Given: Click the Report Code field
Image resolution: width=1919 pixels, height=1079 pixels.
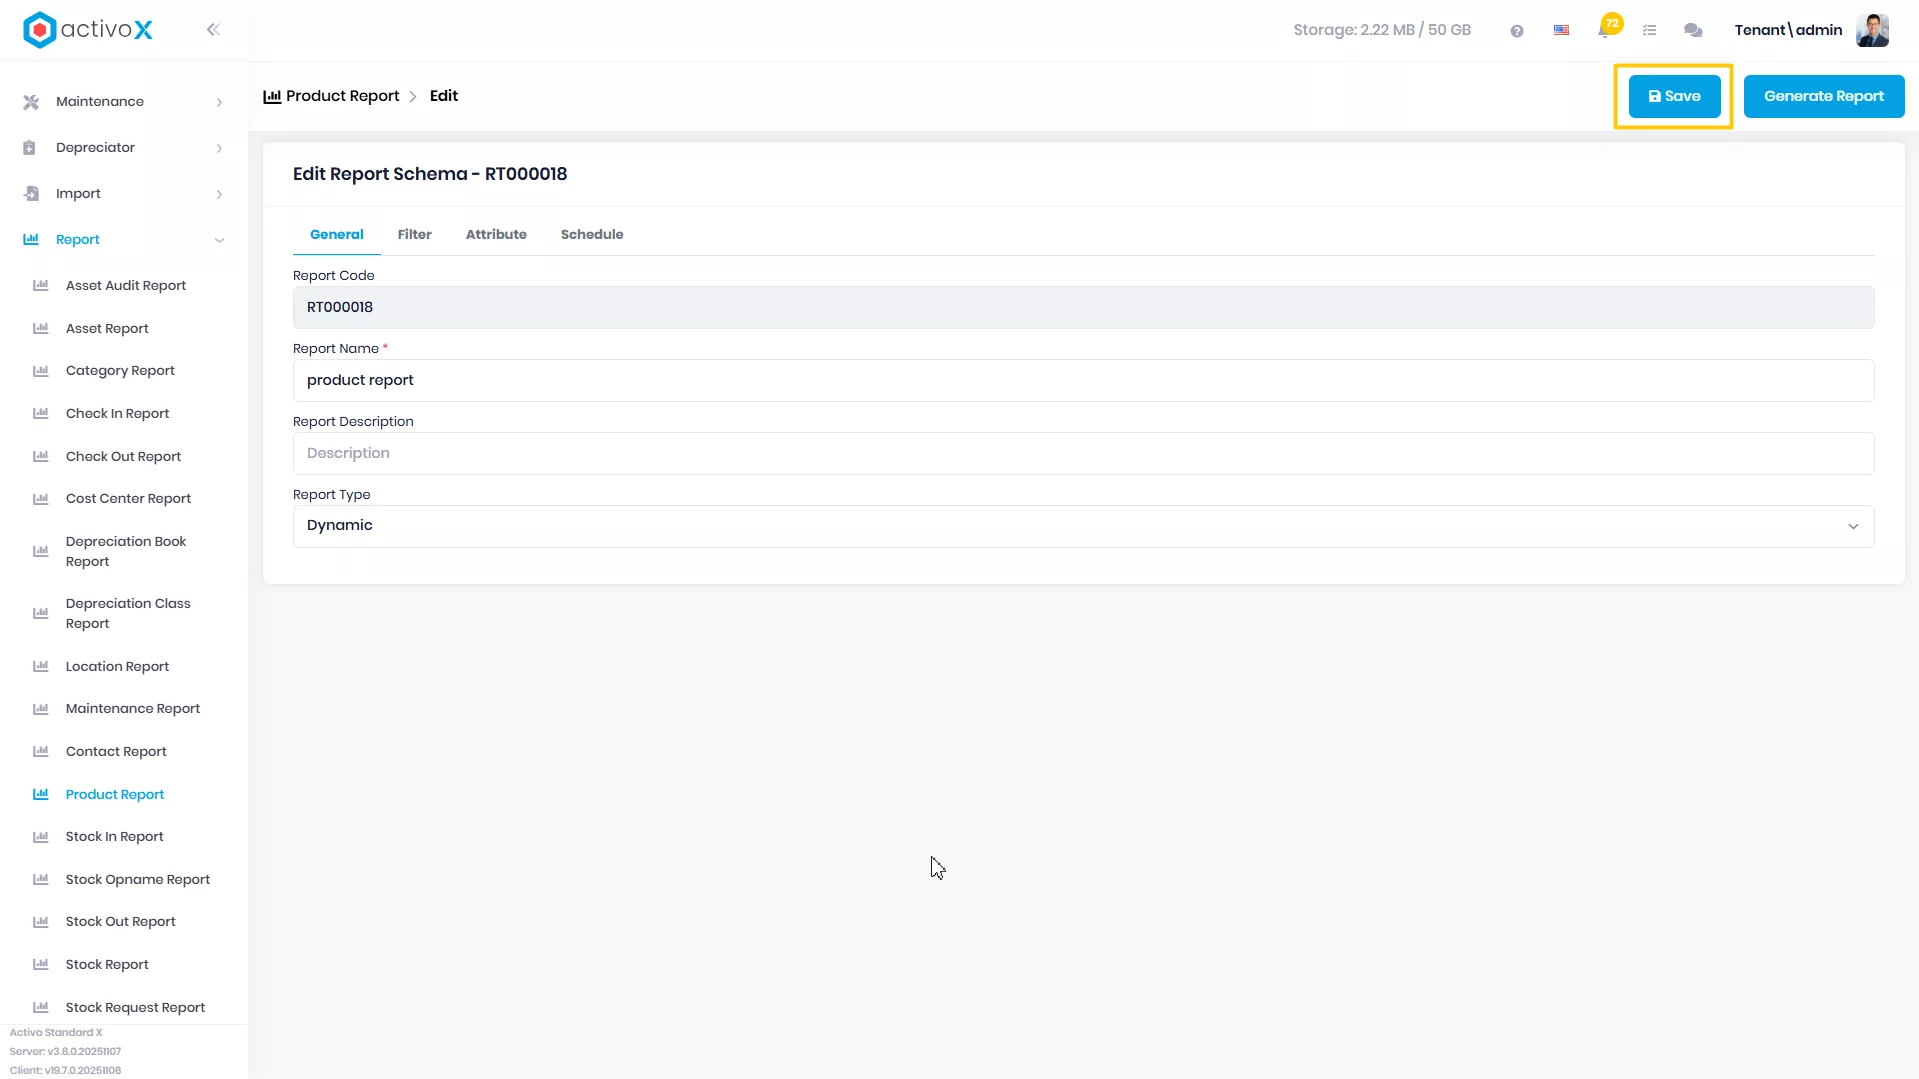Looking at the screenshot, I should tap(1083, 308).
